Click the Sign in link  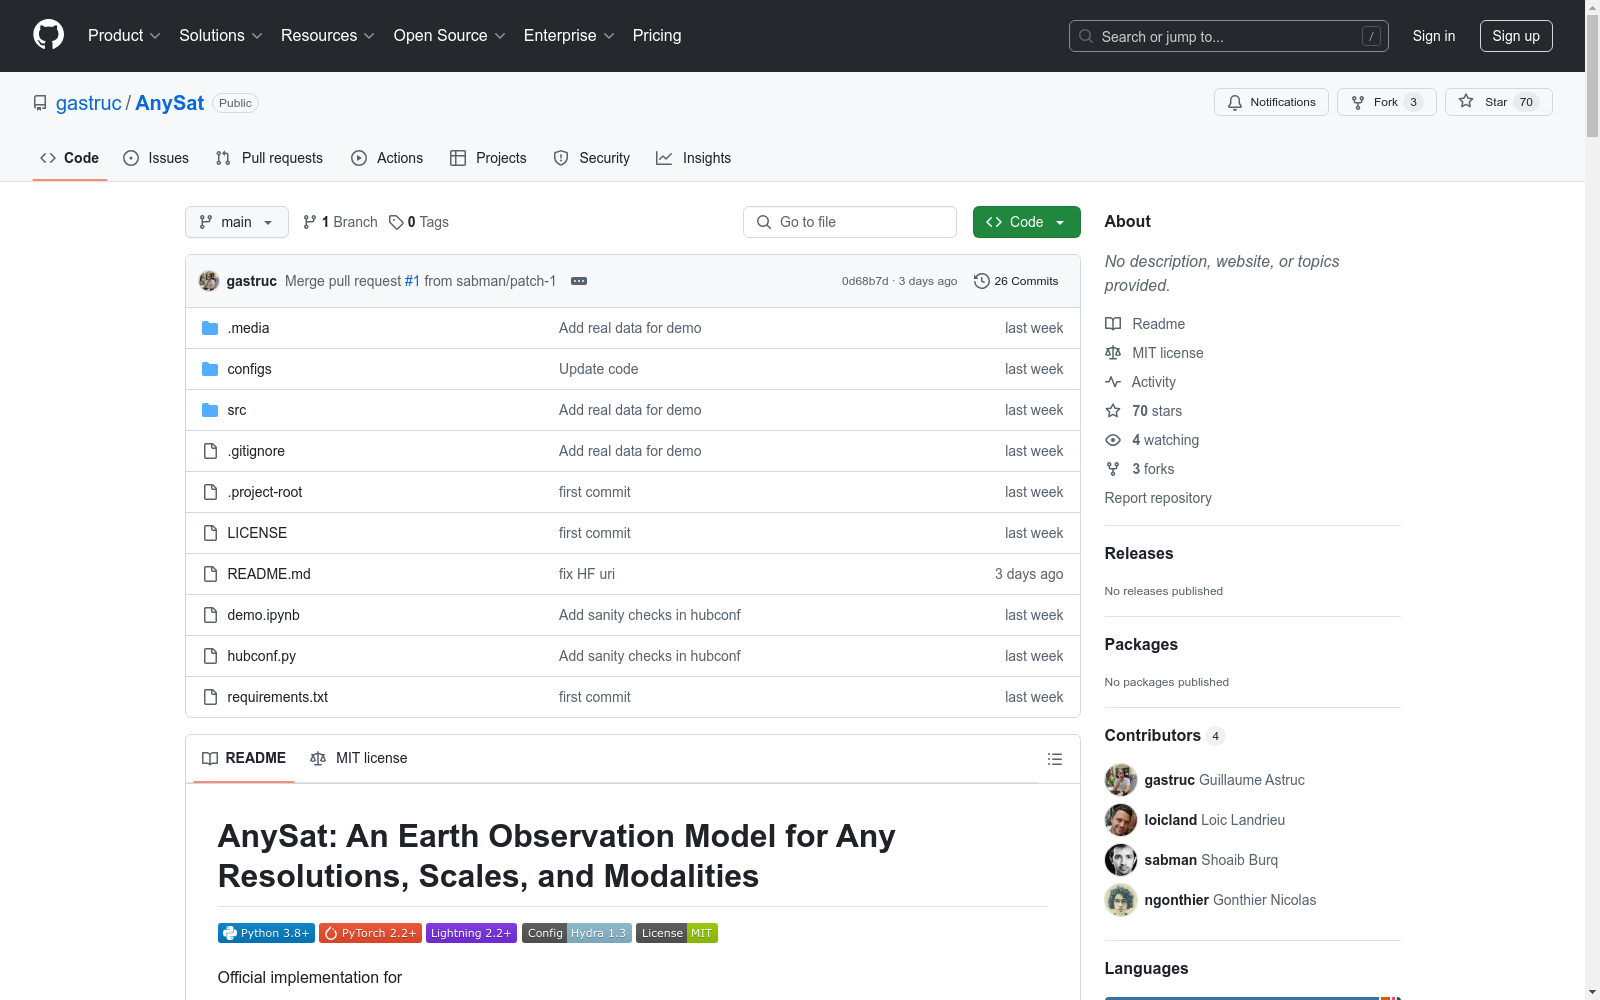click(1434, 36)
